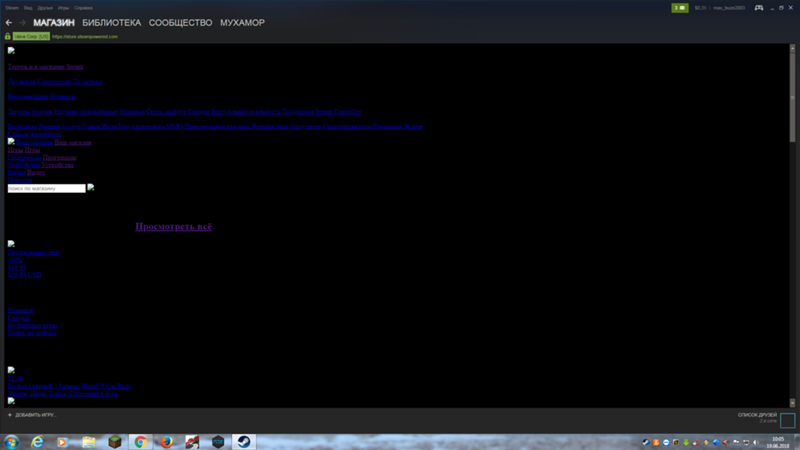Open the first Ваш магазин link
The width and height of the screenshot is (800, 450).
point(34,142)
